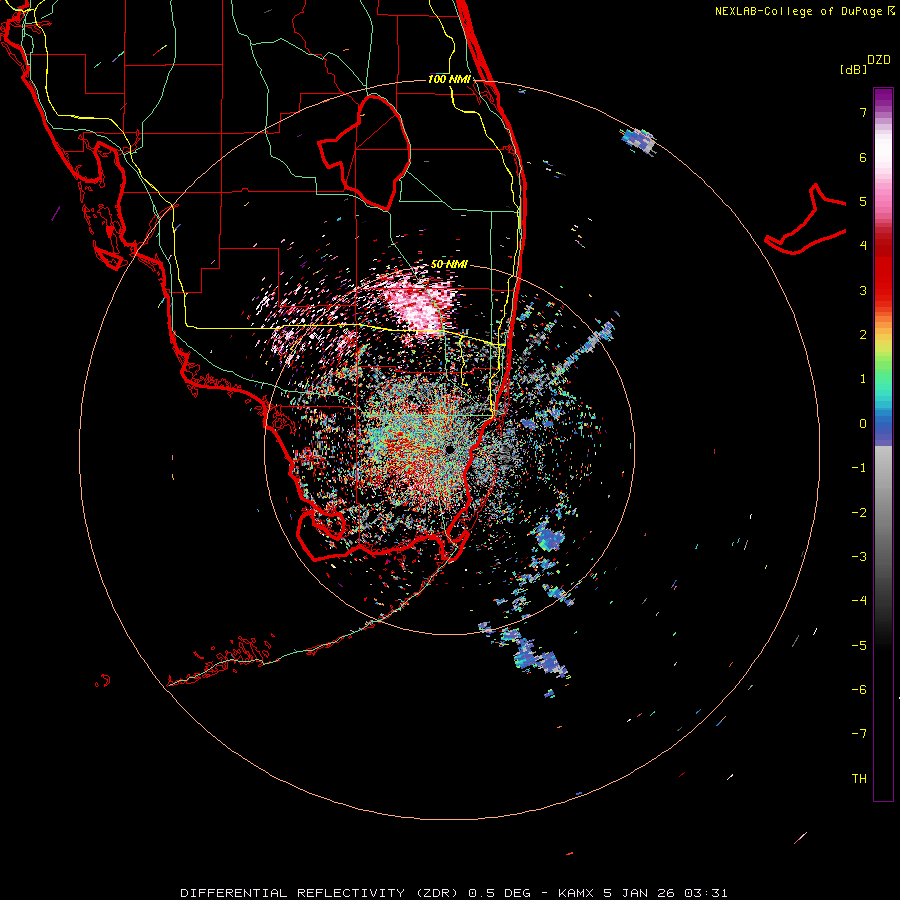The width and height of the screenshot is (900, 900).
Task: Click the -1 value on the color scale
Action: pyautogui.click(x=859, y=468)
